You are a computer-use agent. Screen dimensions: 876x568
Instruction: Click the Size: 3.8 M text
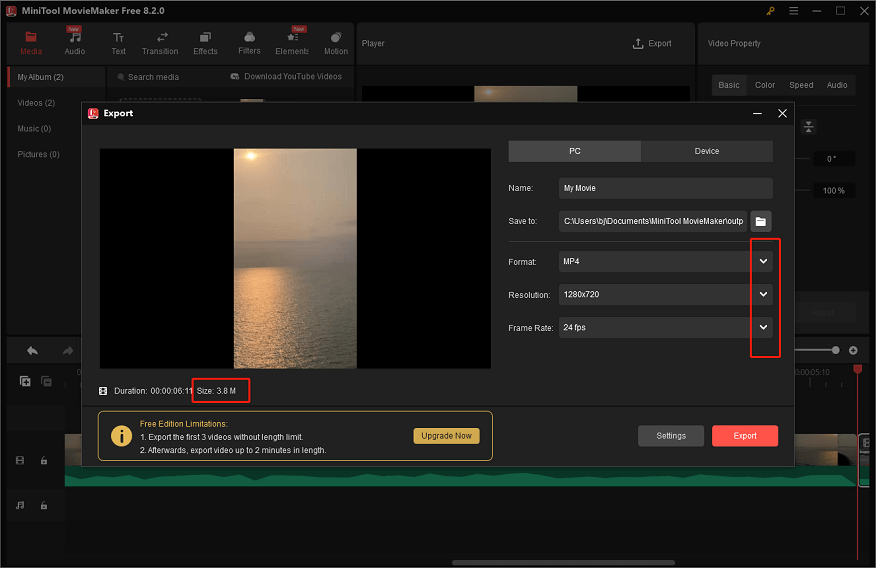pos(216,391)
